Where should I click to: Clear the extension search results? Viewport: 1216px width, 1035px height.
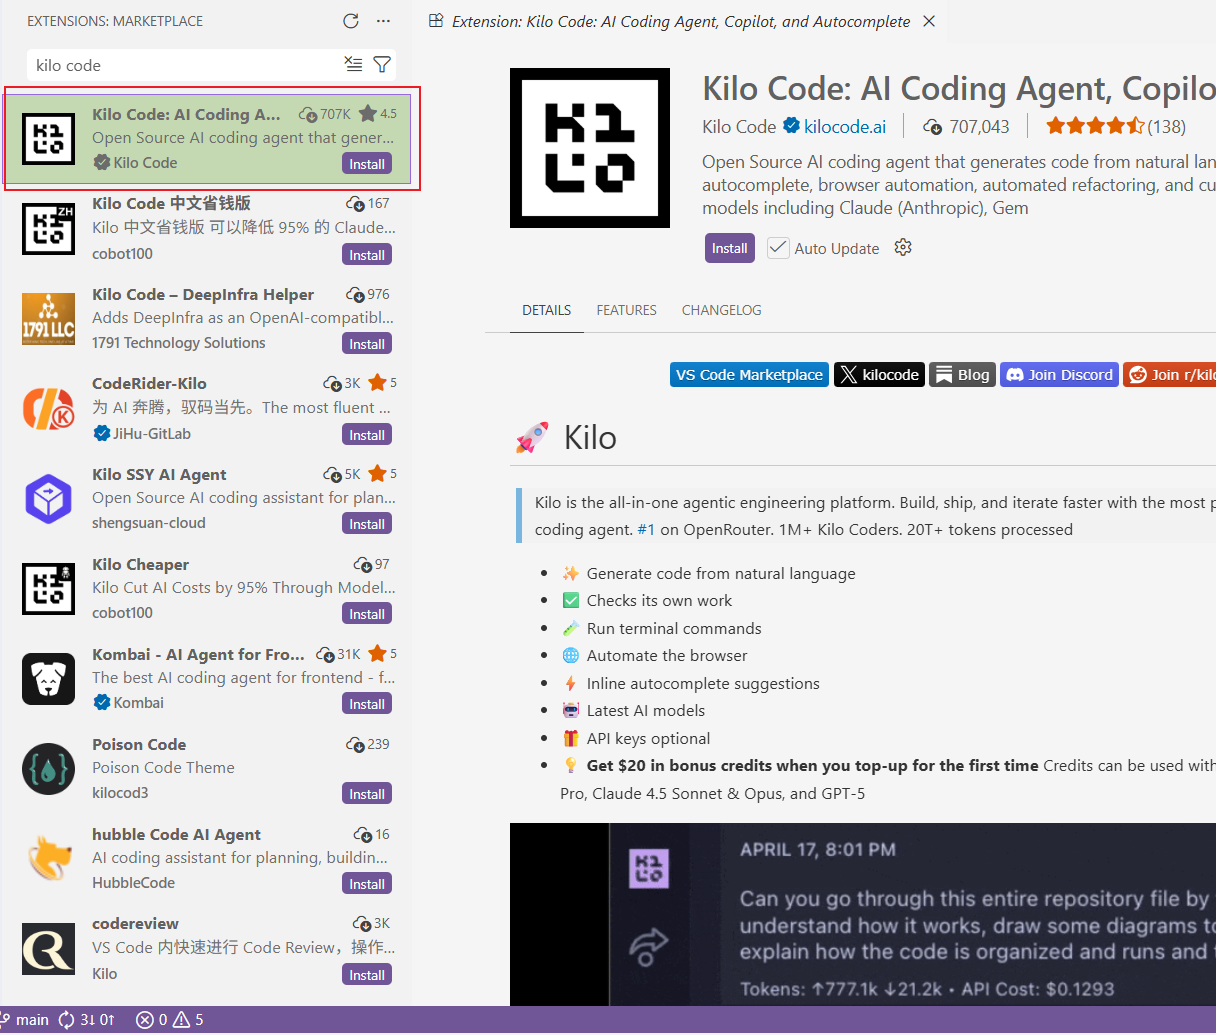(x=353, y=64)
